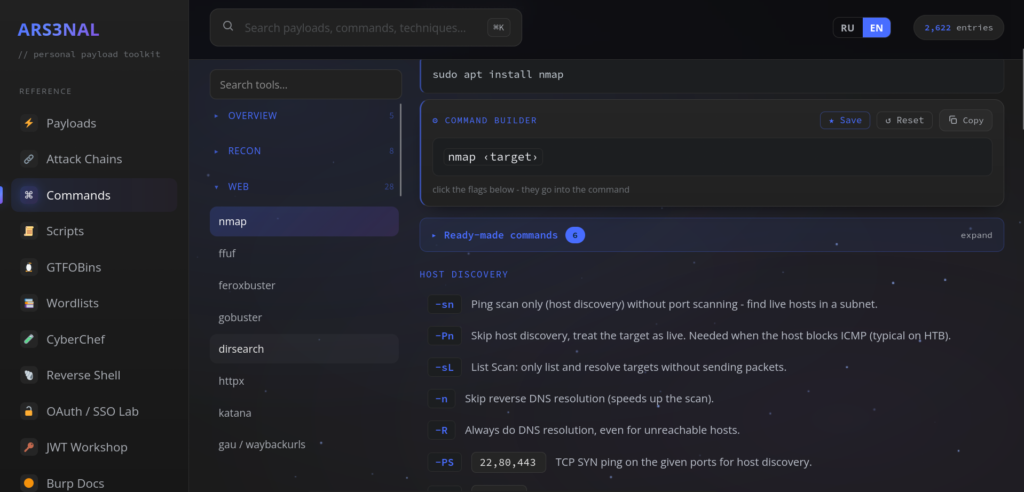Reset the command builder
This screenshot has height=492, width=1024.
(904, 120)
